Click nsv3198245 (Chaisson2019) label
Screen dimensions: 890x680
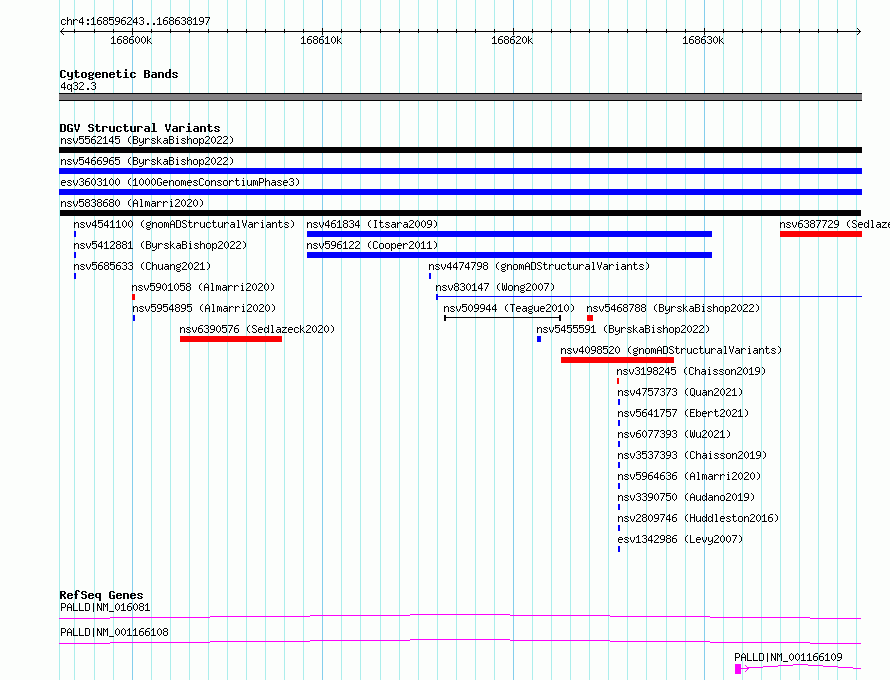coord(691,371)
